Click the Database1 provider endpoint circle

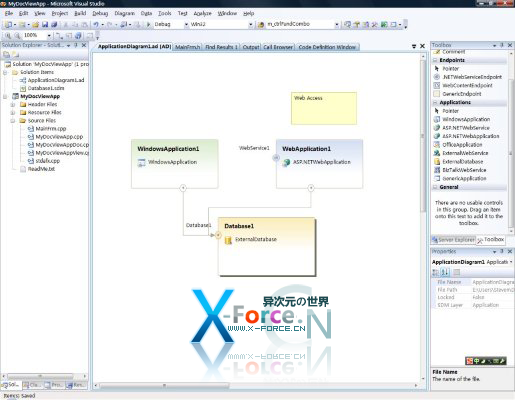pos(218,235)
